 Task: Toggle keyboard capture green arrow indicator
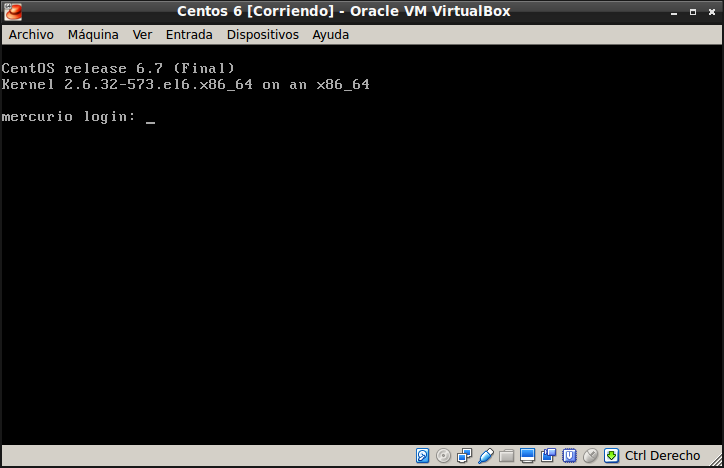pyautogui.click(x=612, y=456)
